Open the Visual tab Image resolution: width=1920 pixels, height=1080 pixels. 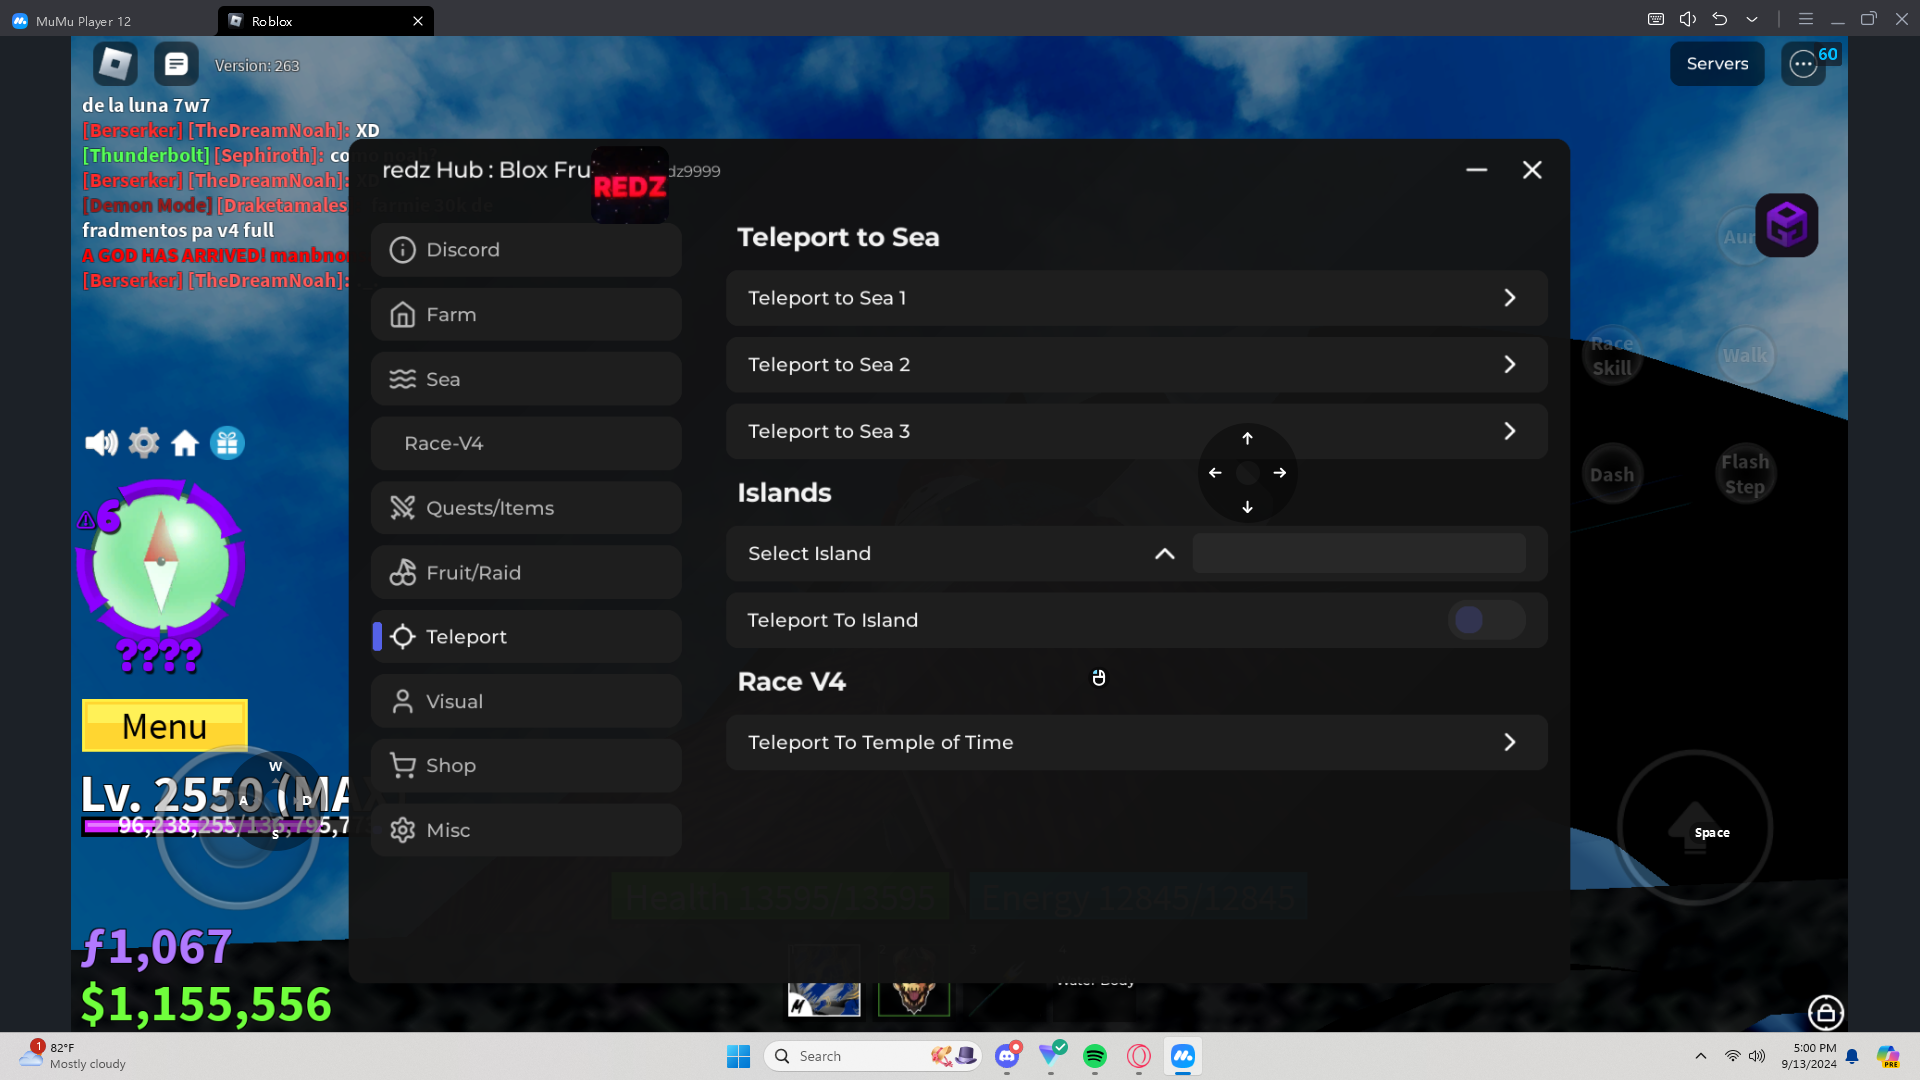coord(526,702)
